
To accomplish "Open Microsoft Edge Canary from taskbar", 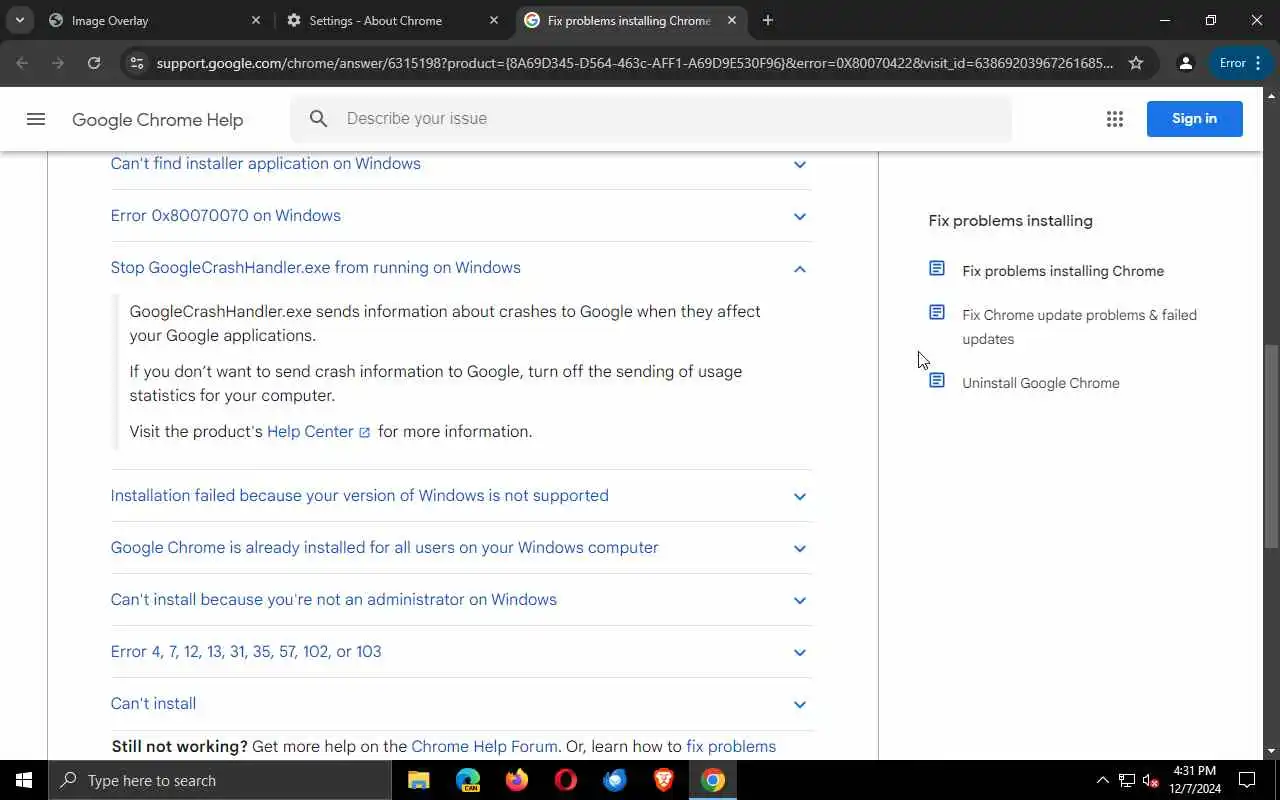I will (x=468, y=780).
